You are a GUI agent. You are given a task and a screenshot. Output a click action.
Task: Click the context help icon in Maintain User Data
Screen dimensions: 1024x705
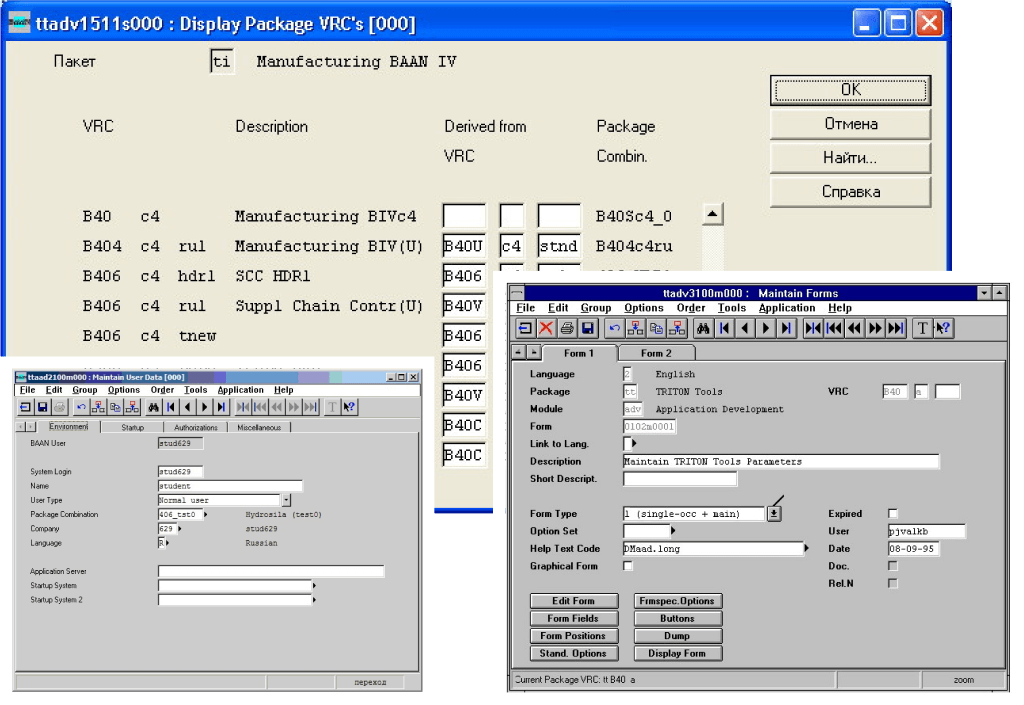349,407
